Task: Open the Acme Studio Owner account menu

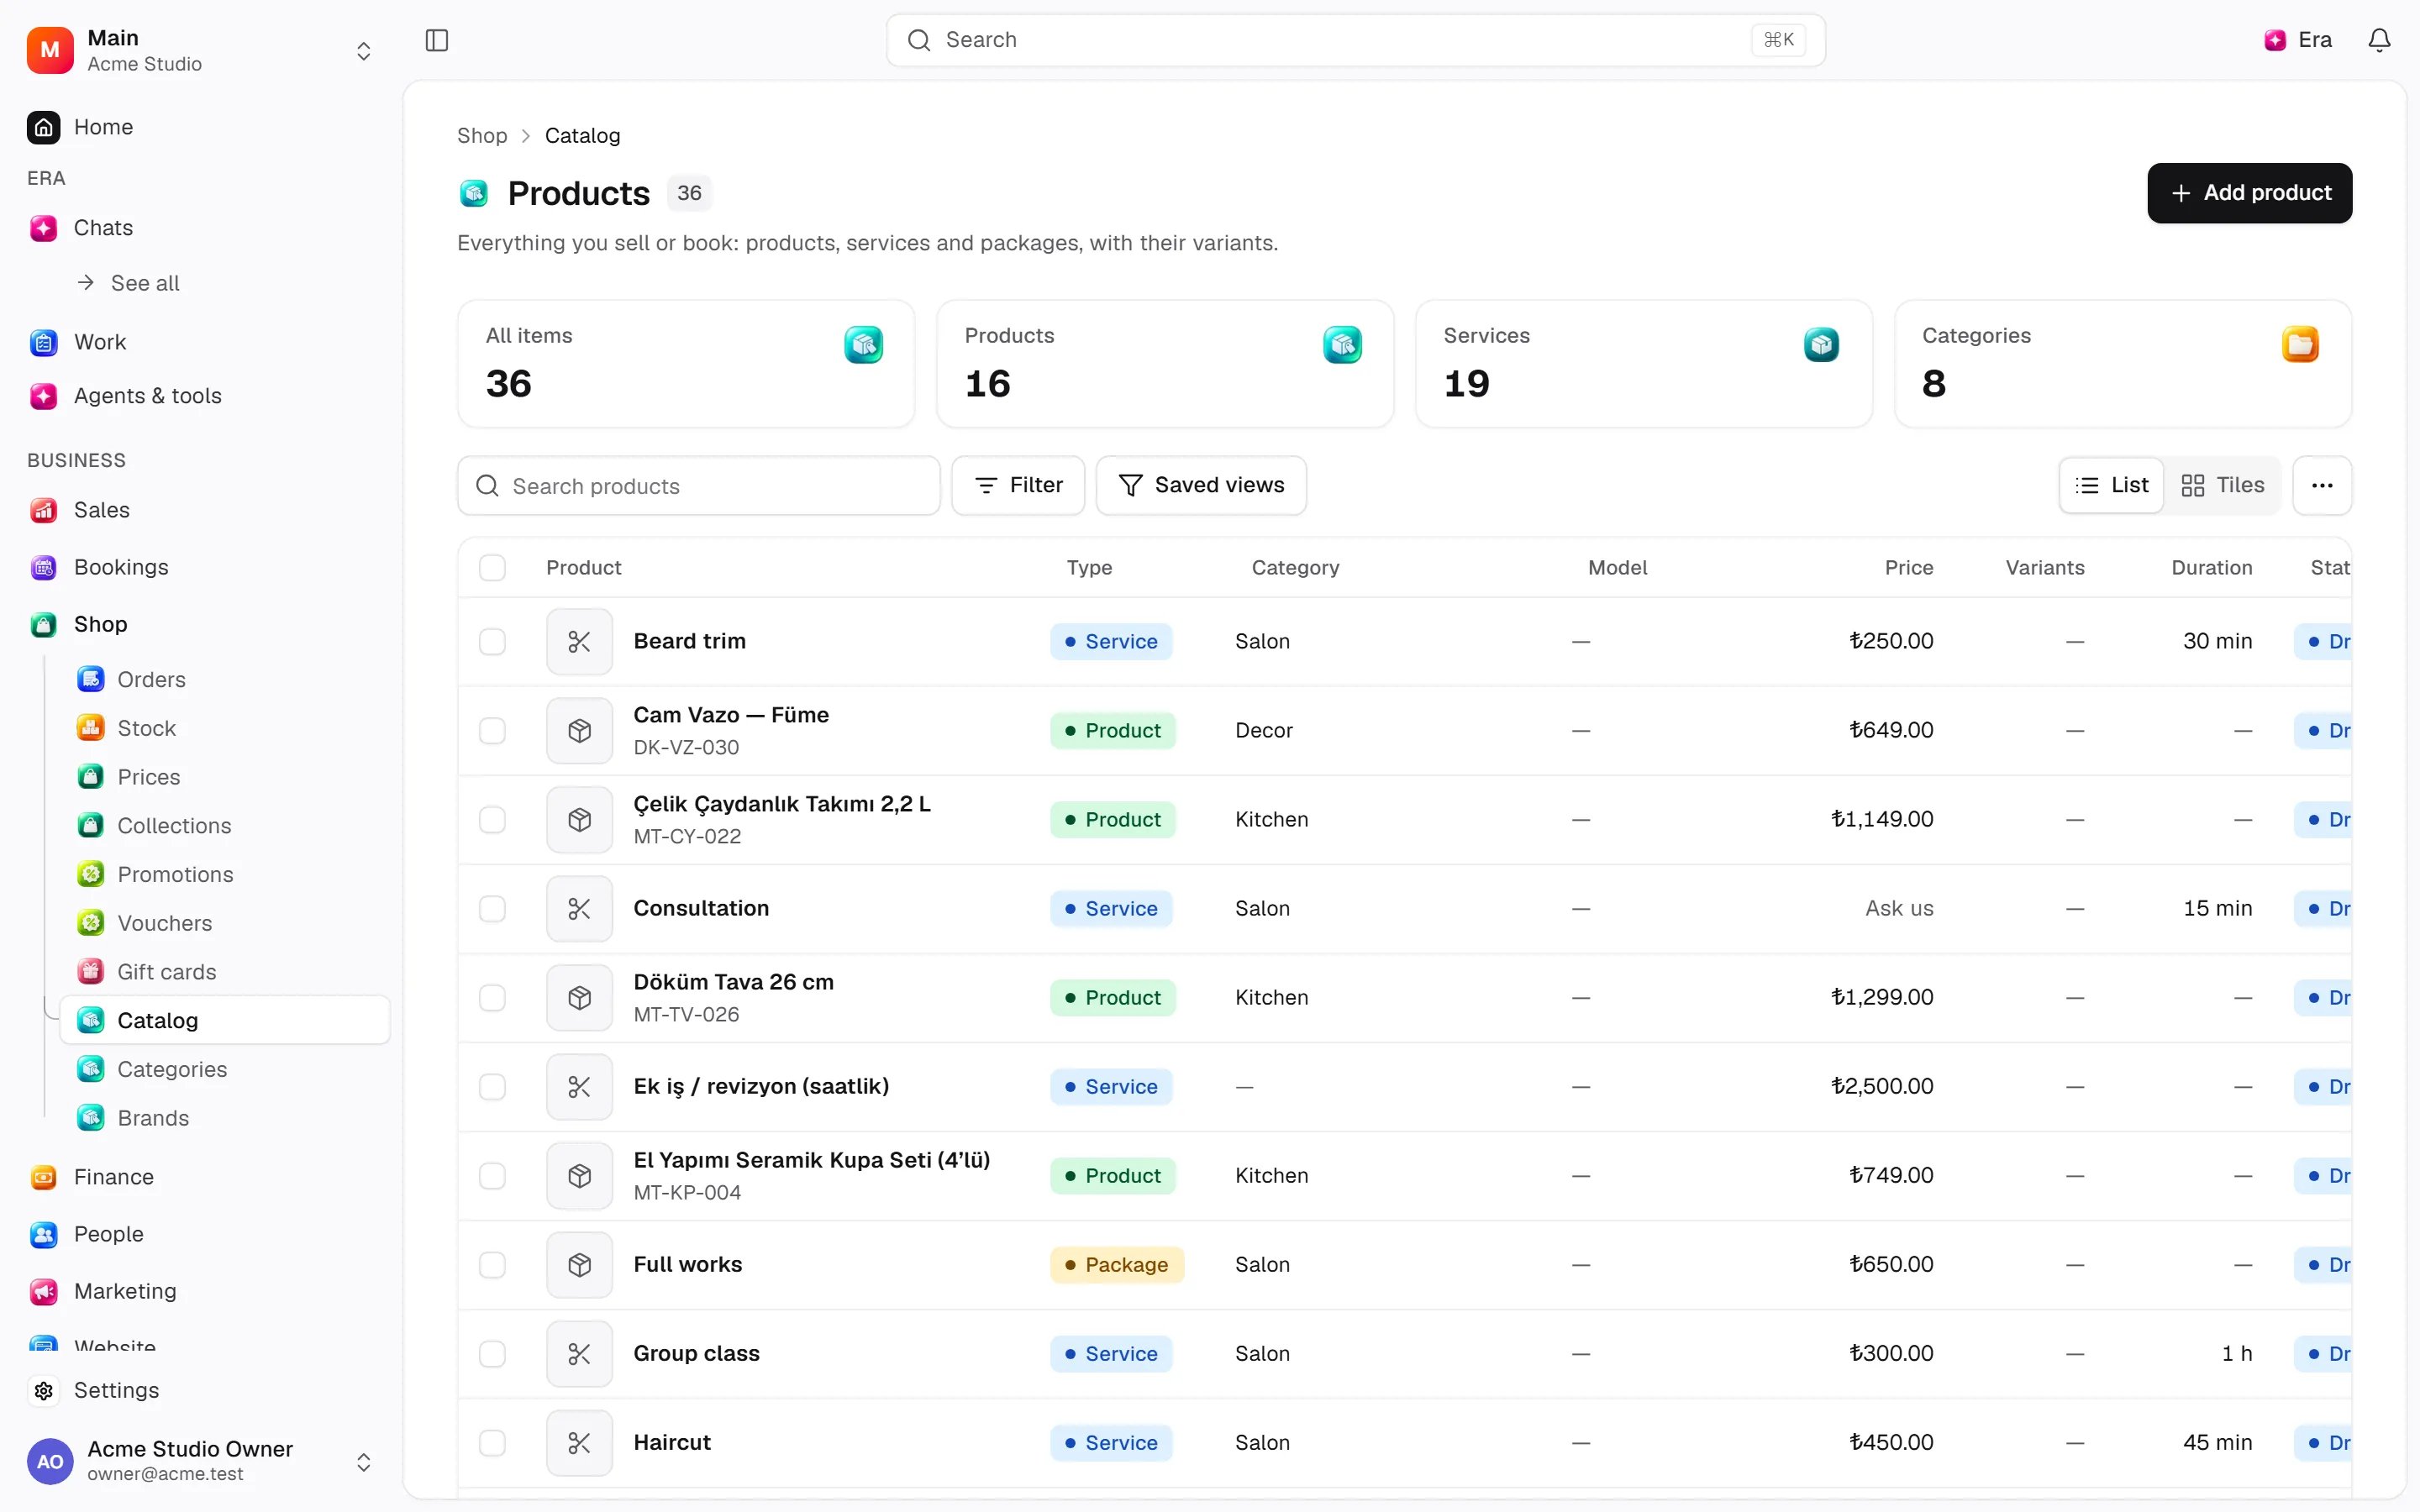Action: [x=200, y=1461]
